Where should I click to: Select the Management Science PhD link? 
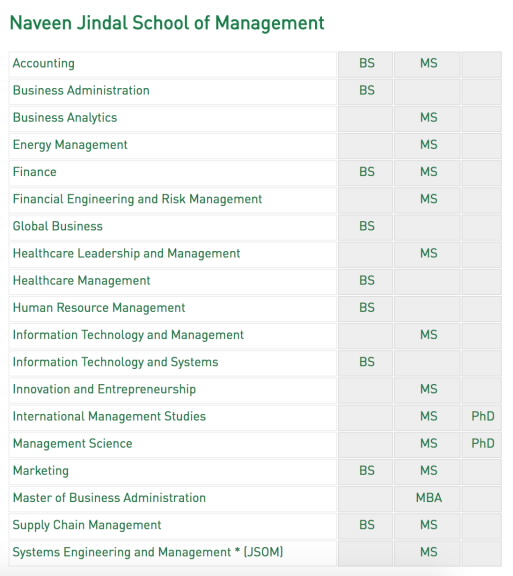482,444
